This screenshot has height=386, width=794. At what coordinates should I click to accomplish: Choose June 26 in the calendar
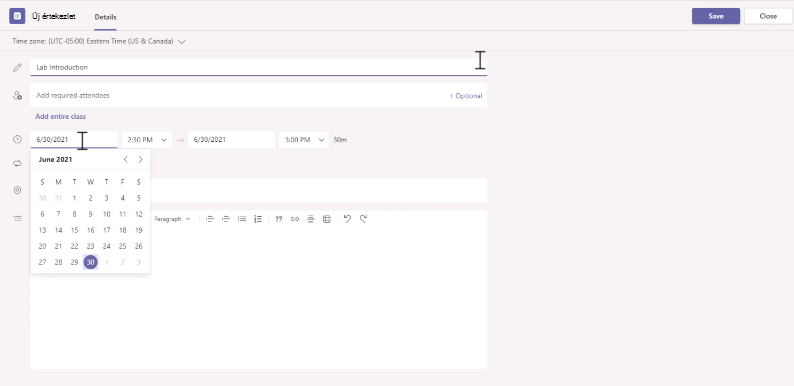coord(139,246)
